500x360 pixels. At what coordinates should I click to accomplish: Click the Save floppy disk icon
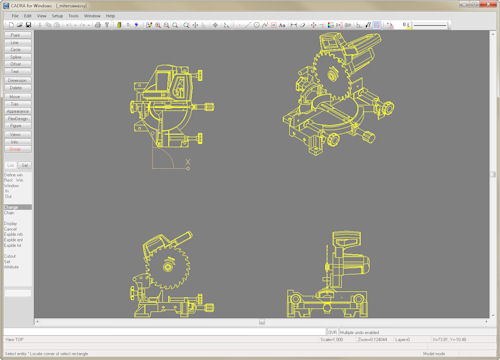pyautogui.click(x=28, y=25)
